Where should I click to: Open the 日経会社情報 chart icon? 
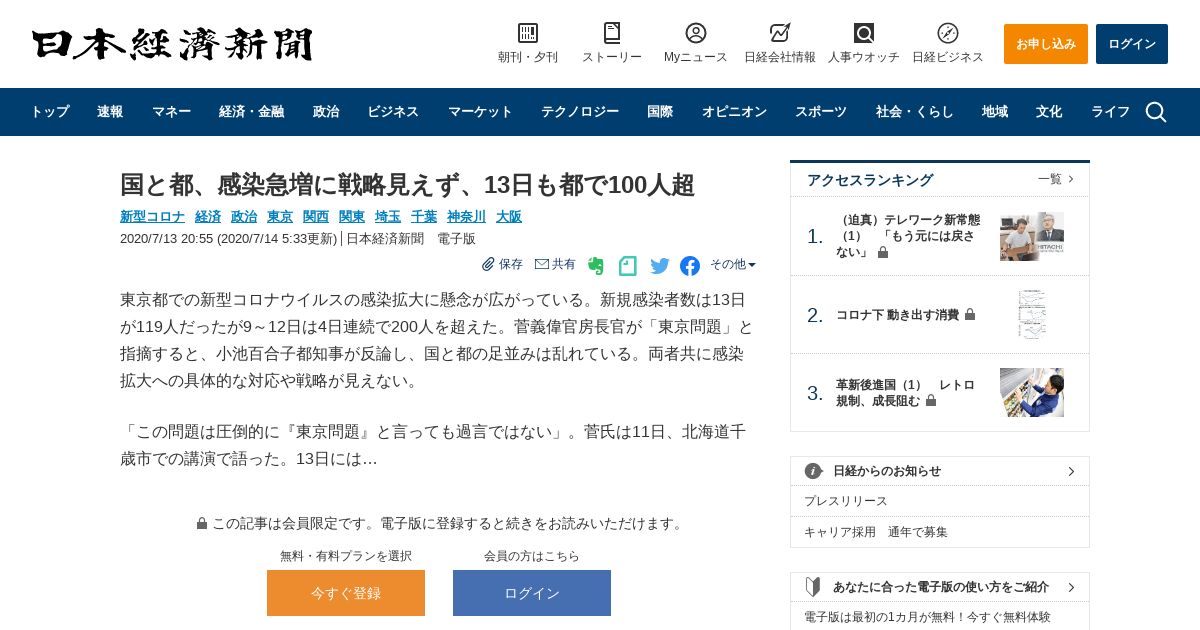coord(780,33)
